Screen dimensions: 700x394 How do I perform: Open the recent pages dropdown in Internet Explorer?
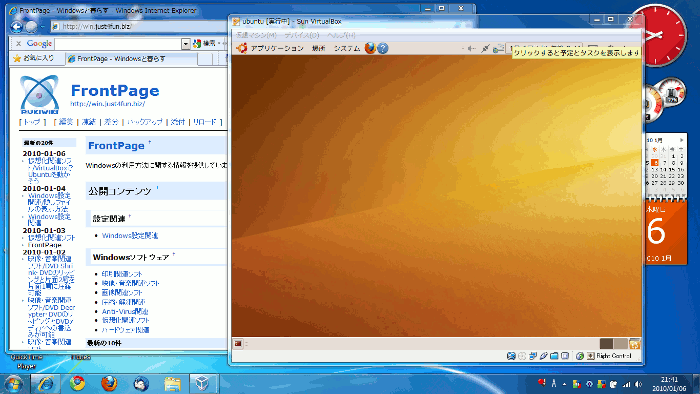(43, 27)
